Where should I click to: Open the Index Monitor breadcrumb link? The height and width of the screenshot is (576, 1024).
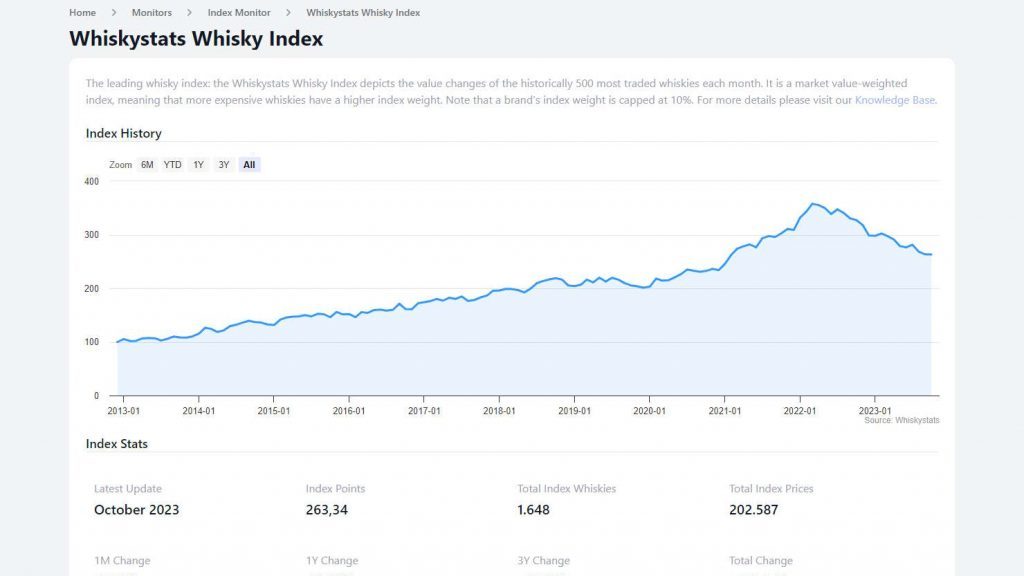tap(236, 12)
